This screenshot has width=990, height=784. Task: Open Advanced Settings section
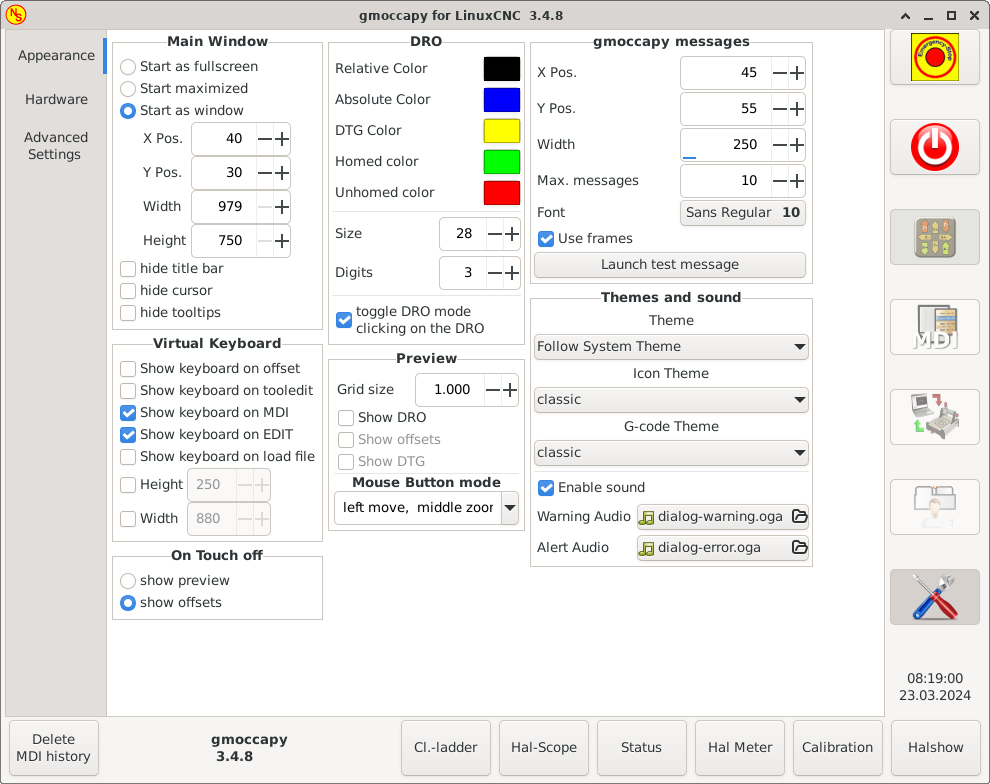point(56,146)
